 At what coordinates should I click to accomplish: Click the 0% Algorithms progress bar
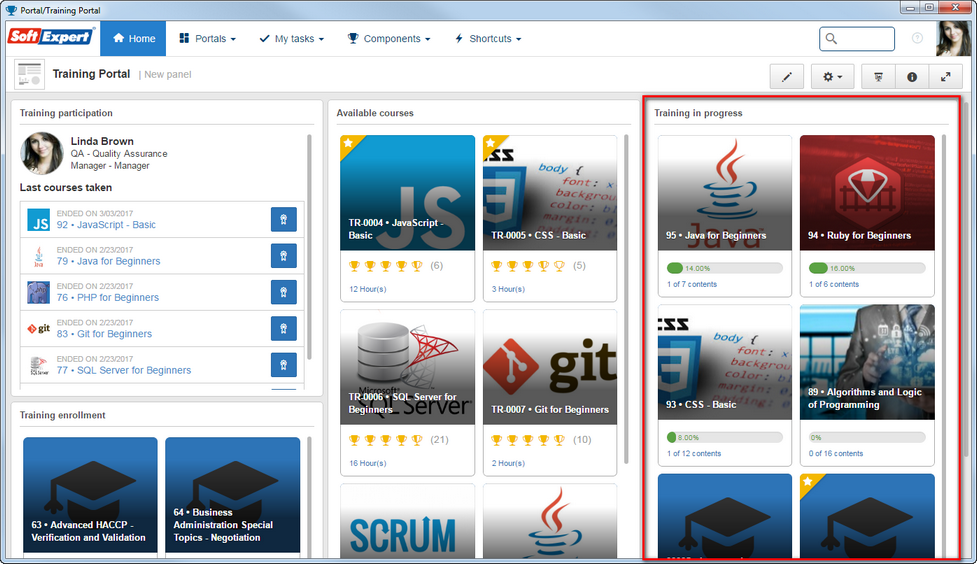(x=867, y=437)
